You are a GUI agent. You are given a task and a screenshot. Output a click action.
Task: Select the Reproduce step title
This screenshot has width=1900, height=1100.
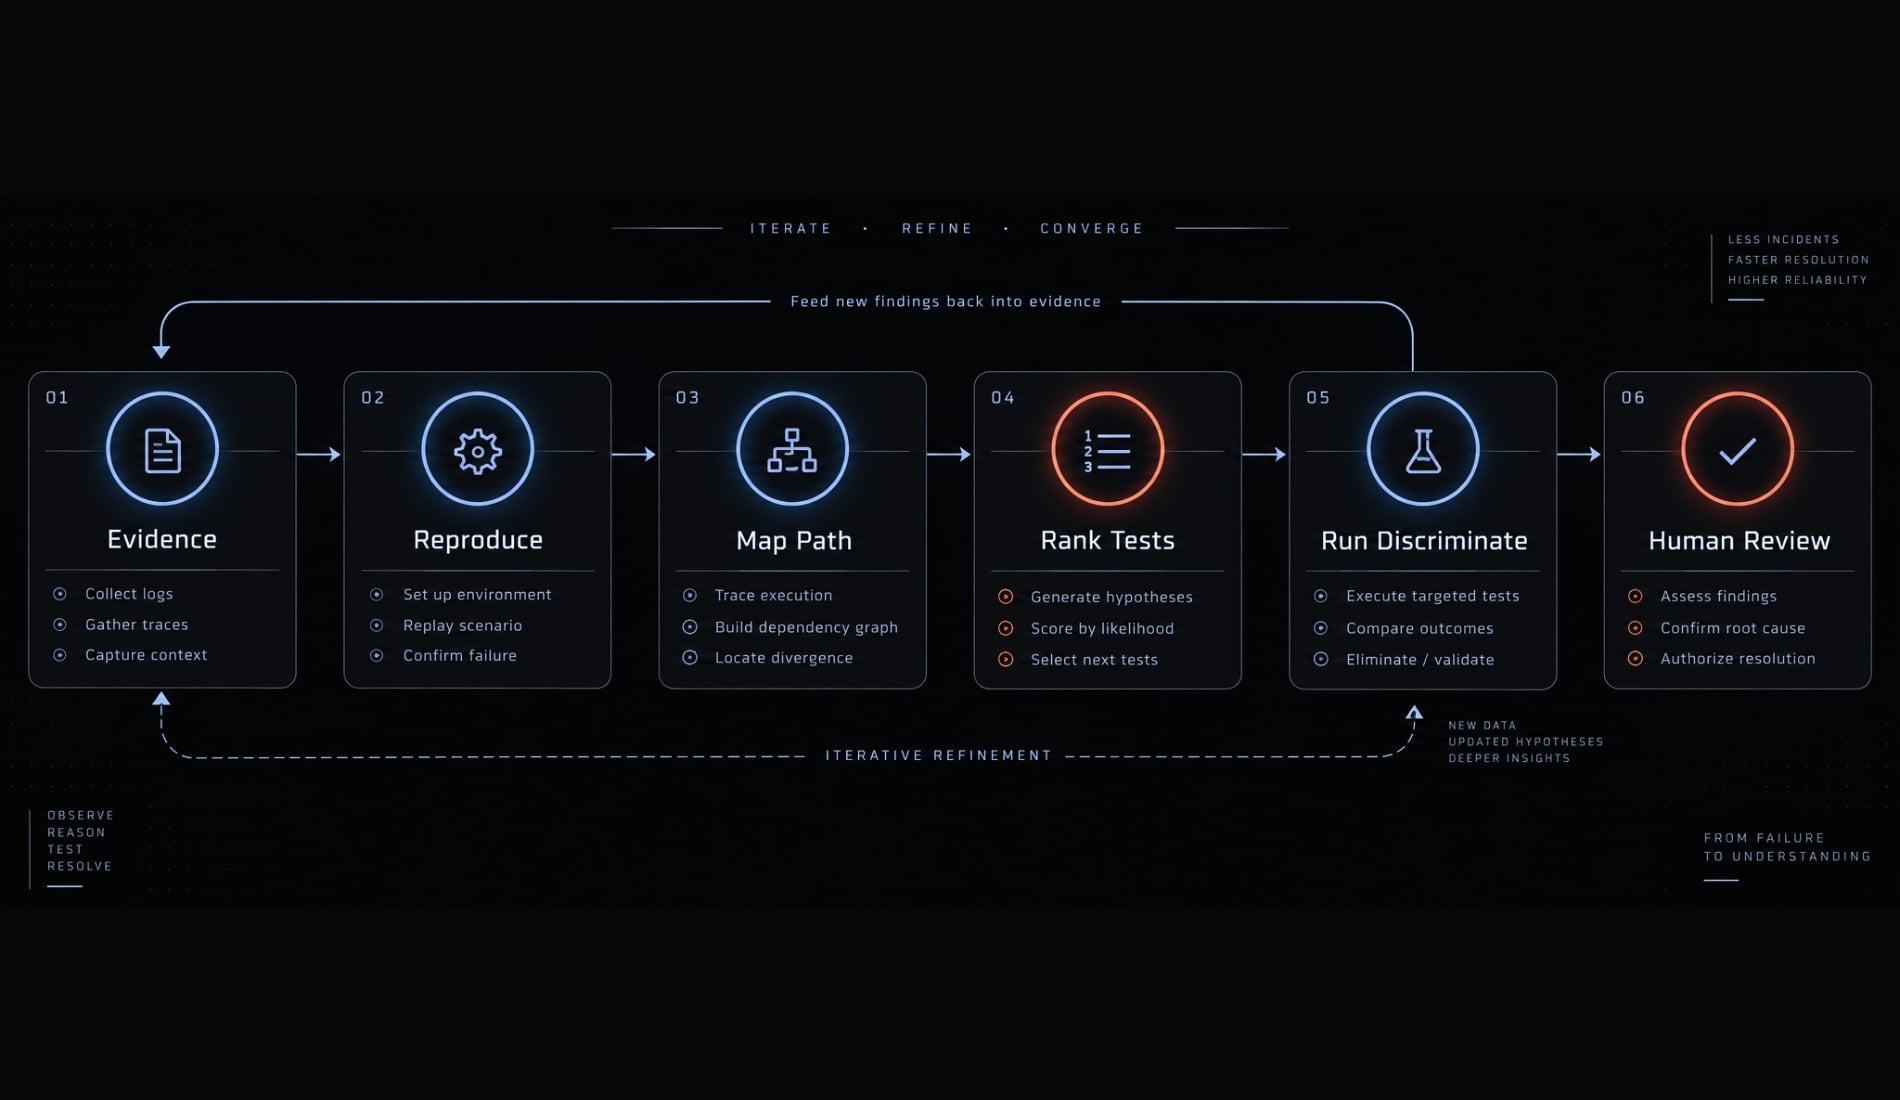(x=478, y=540)
